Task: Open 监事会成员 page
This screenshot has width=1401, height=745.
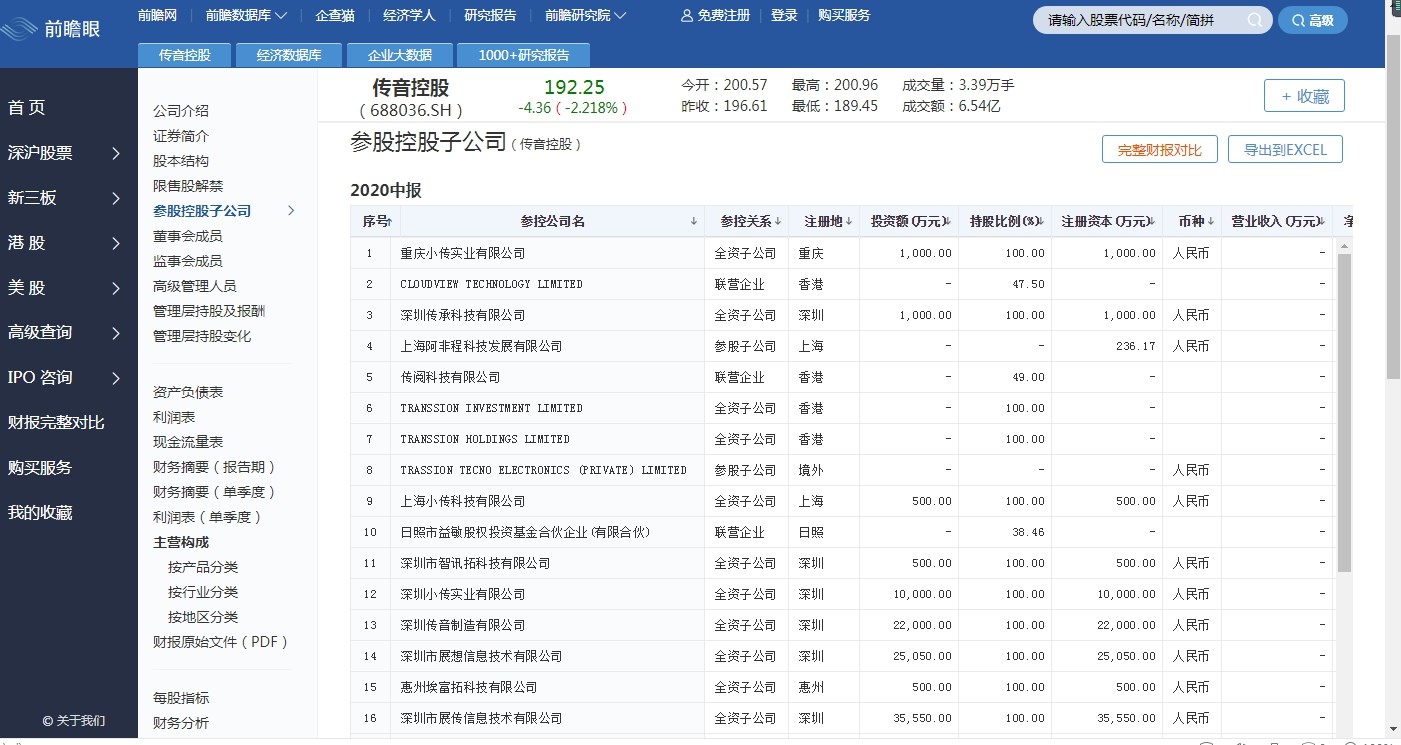Action: pyautogui.click(x=188, y=261)
